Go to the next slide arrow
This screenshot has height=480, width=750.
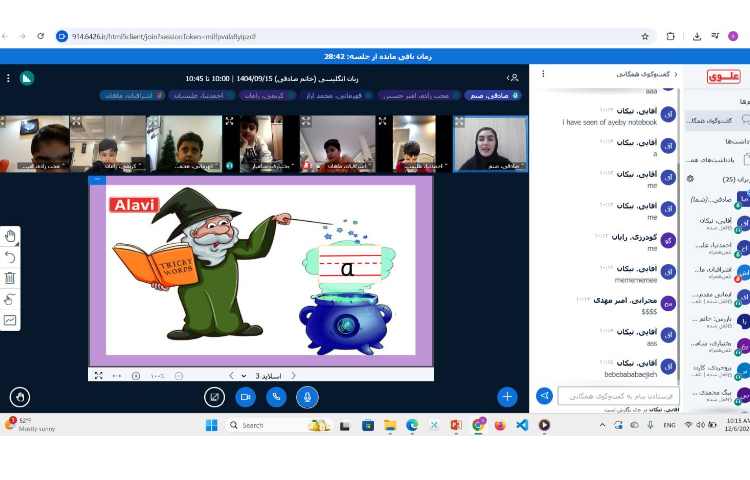pos(232,375)
